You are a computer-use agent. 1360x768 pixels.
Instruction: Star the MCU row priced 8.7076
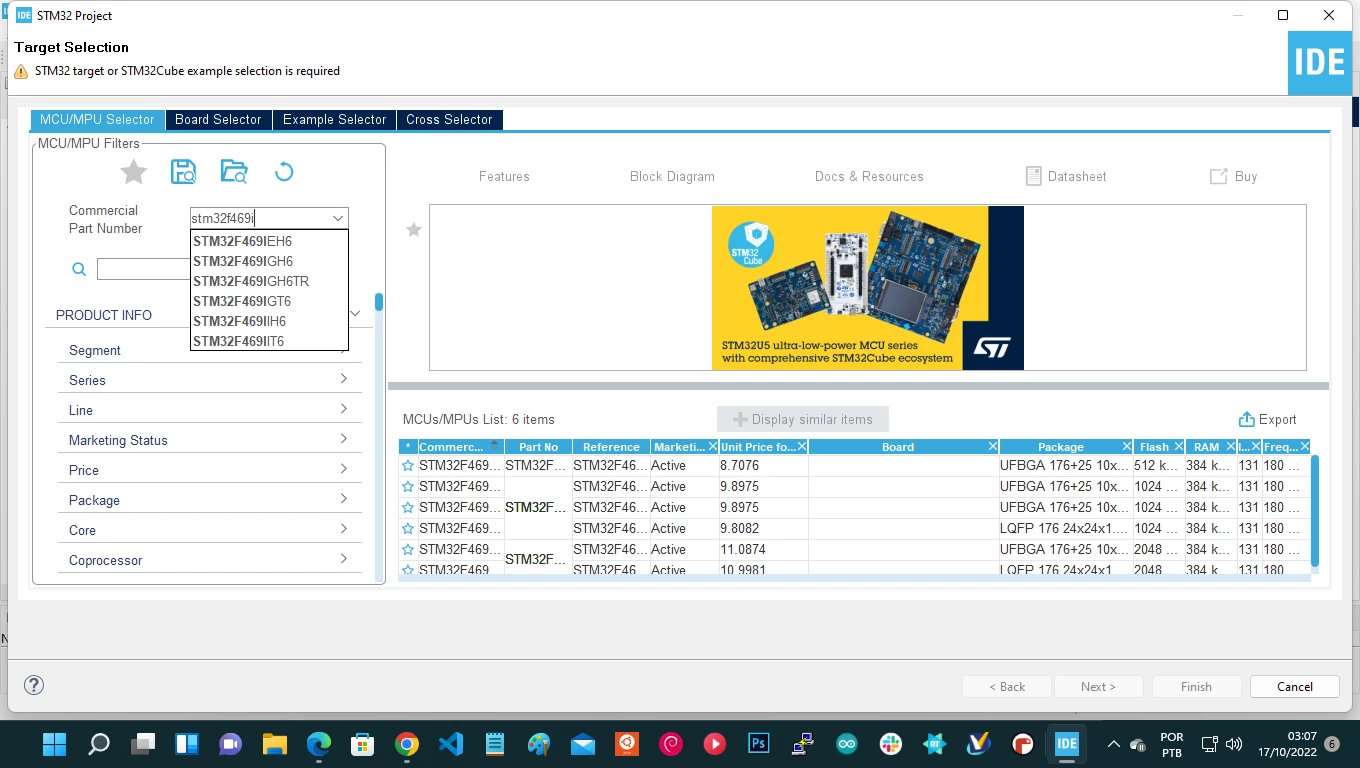[x=408, y=466]
